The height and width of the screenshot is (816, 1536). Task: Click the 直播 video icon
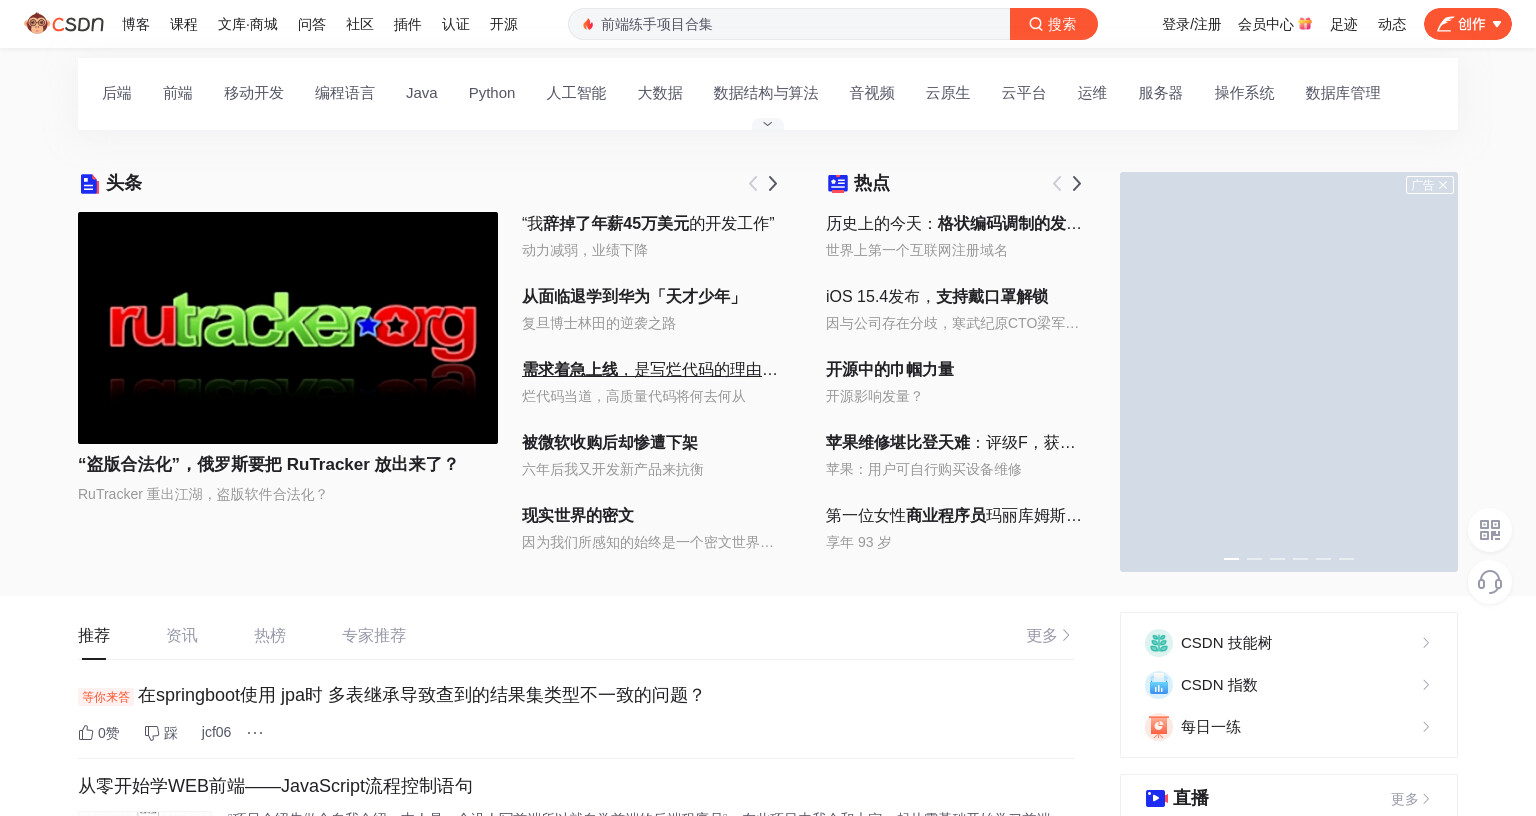(1156, 798)
